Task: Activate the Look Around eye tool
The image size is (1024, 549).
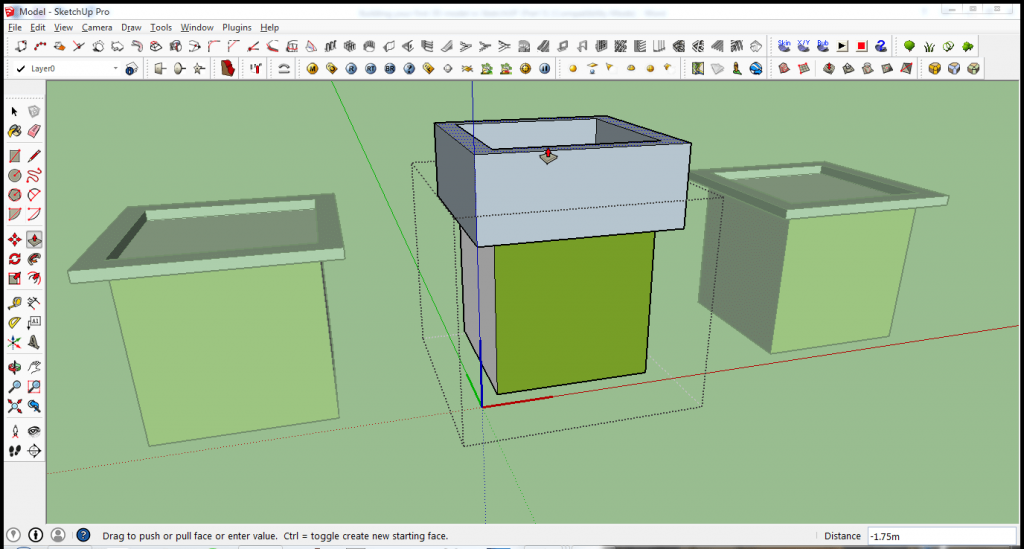Action: (34, 431)
